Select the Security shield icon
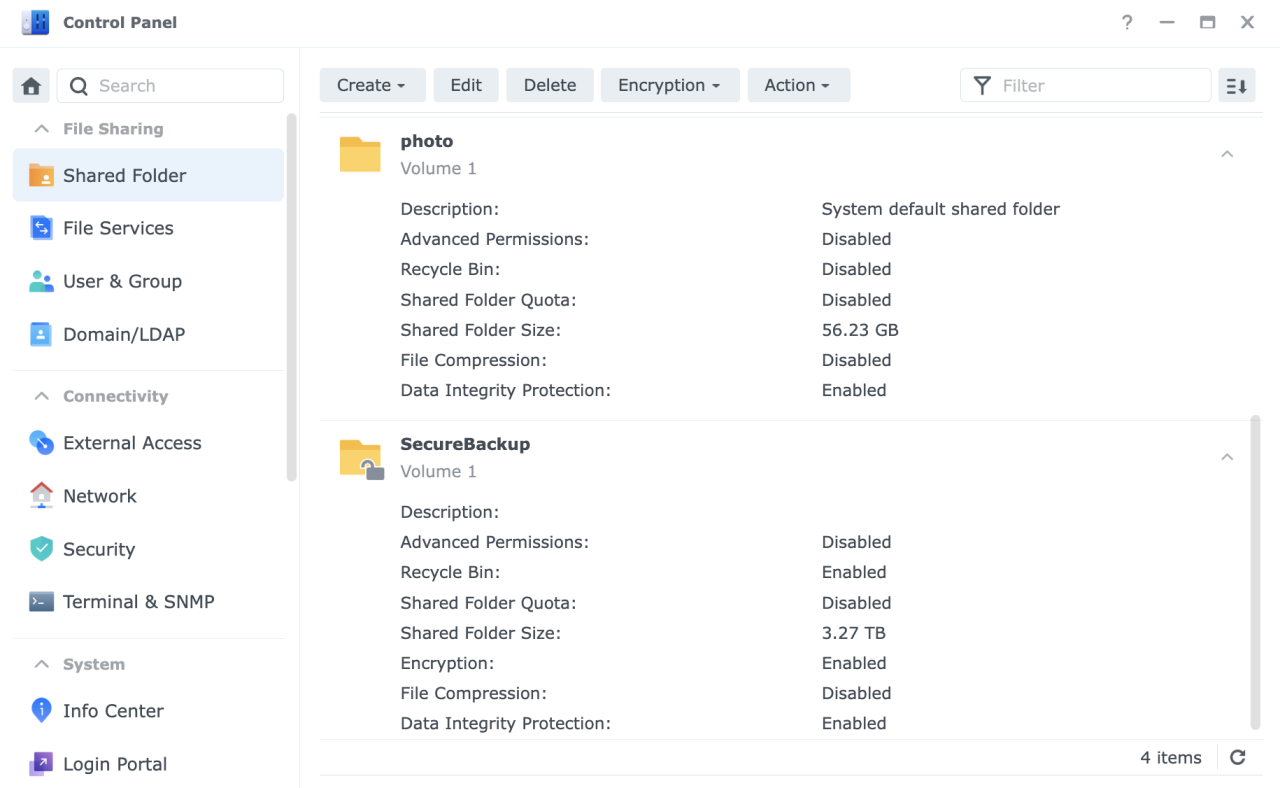 41,549
